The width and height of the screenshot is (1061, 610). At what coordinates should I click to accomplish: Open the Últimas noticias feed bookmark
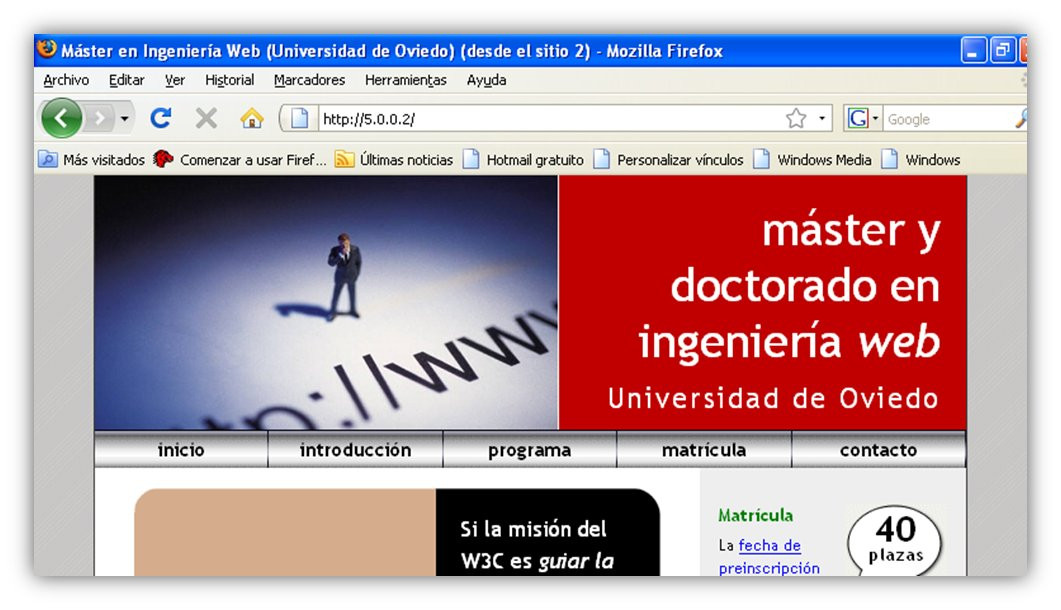point(394,160)
